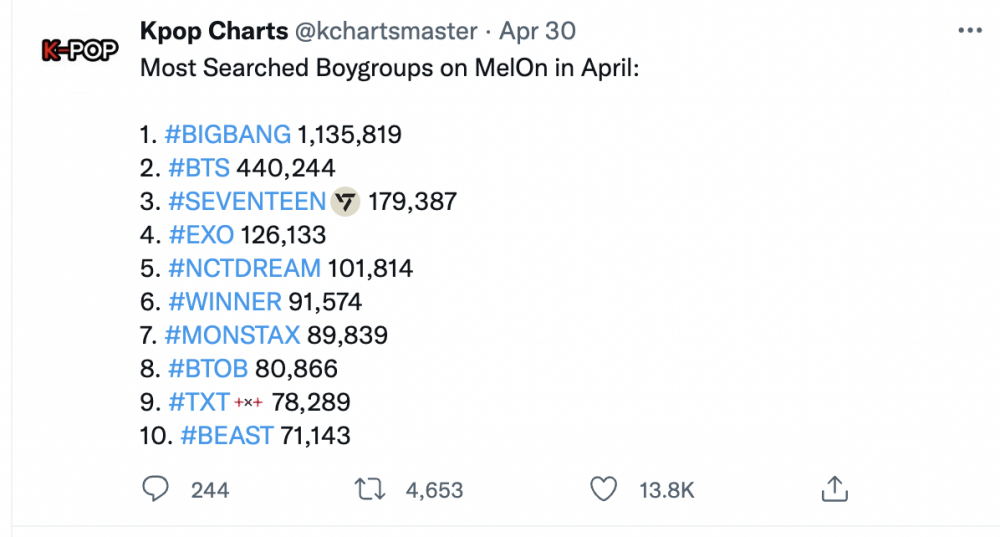Click the #MONSTAX hashtag
This screenshot has width=1000, height=537.
click(x=235, y=335)
